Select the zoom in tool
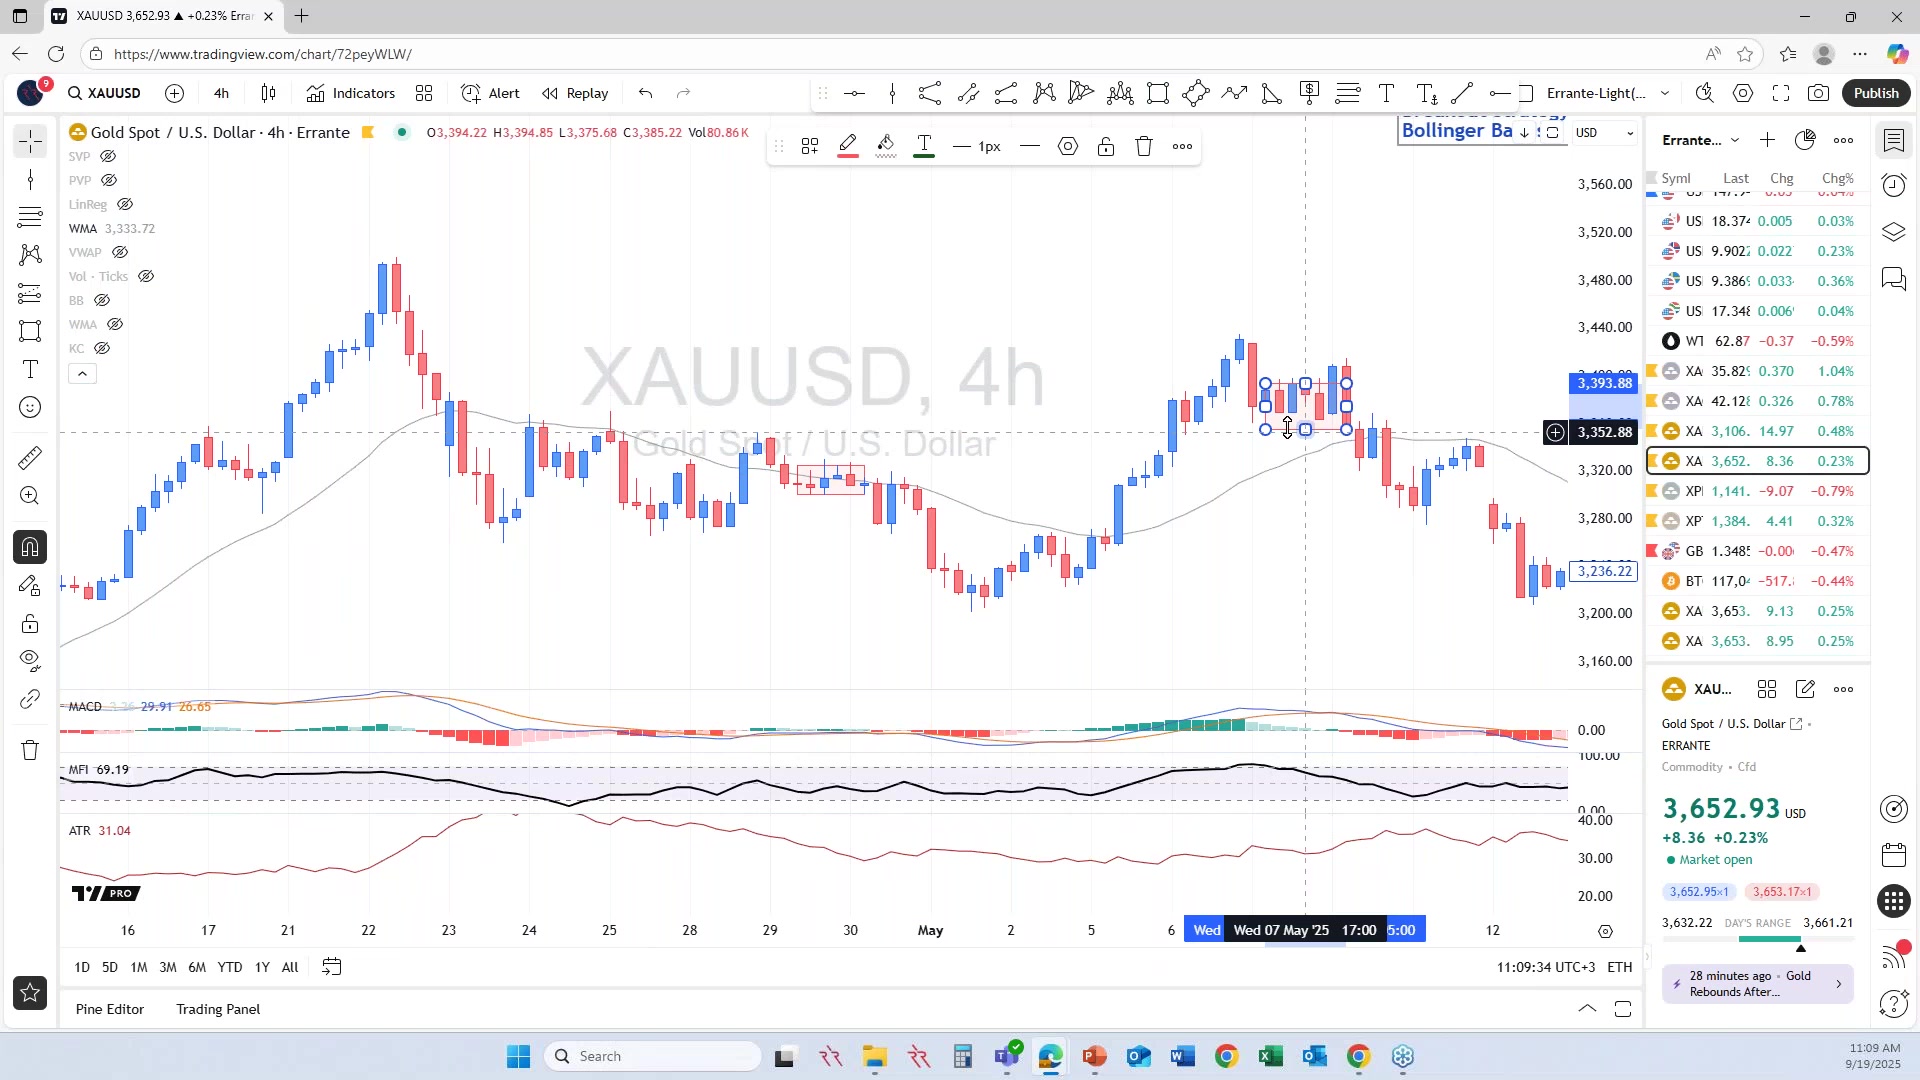The image size is (1920, 1080). 30,496
